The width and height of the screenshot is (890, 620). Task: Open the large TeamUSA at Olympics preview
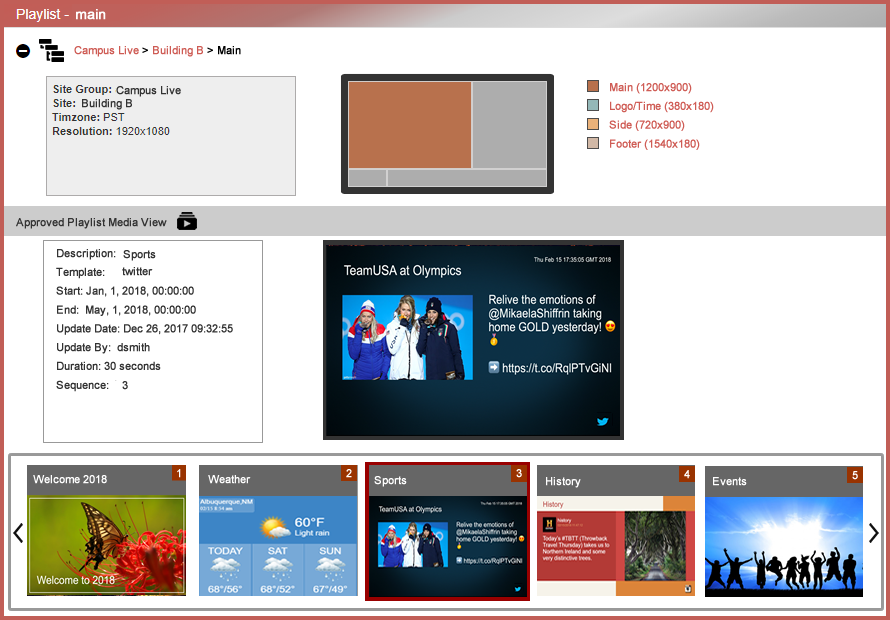pos(473,340)
